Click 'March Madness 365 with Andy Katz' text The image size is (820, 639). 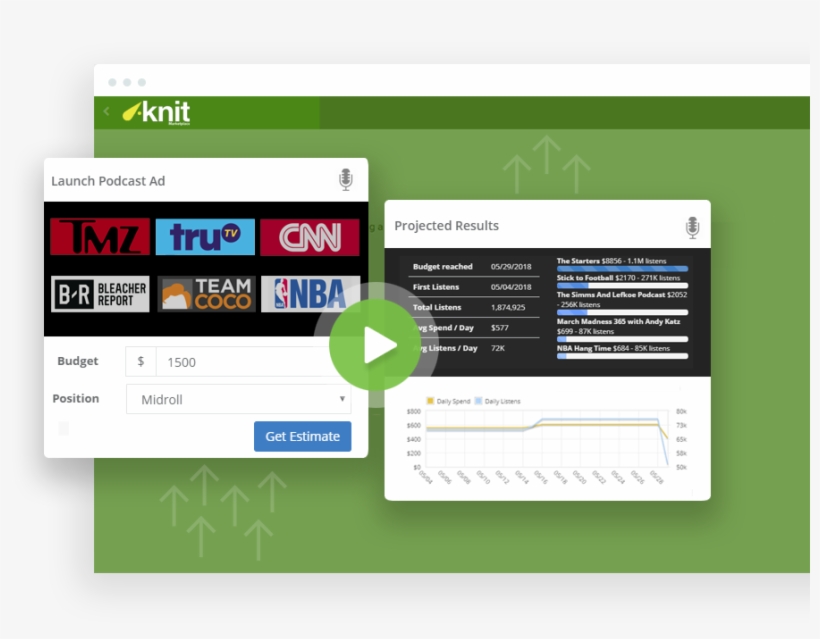point(619,322)
